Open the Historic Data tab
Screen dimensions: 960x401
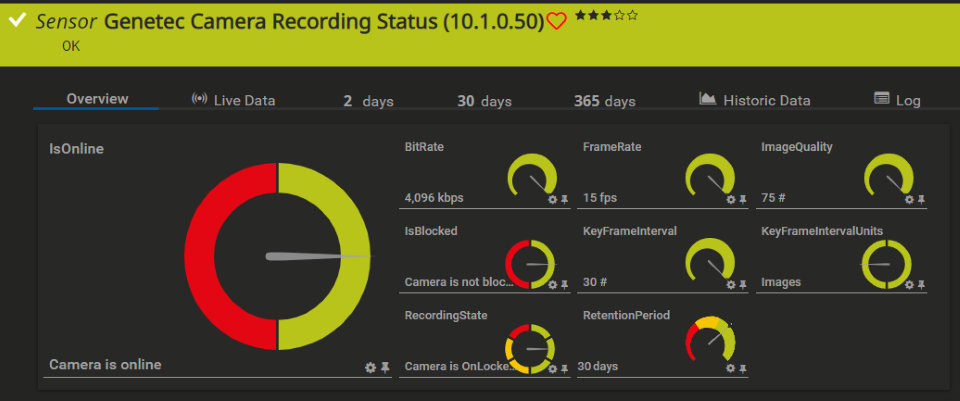click(x=755, y=100)
